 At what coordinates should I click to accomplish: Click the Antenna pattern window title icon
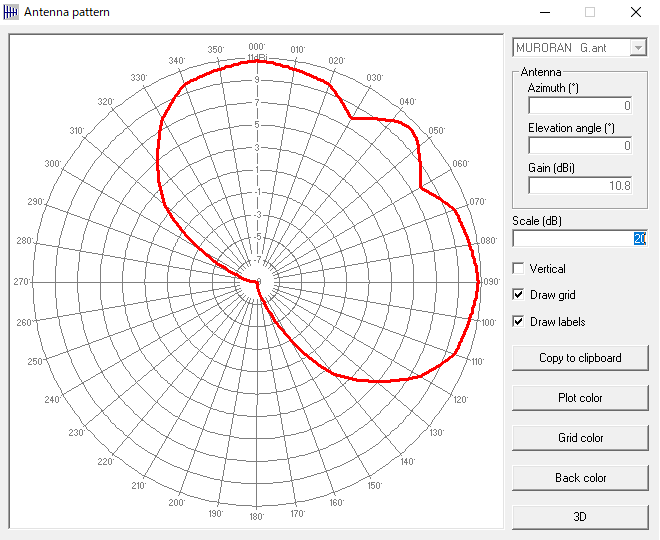click(x=11, y=12)
